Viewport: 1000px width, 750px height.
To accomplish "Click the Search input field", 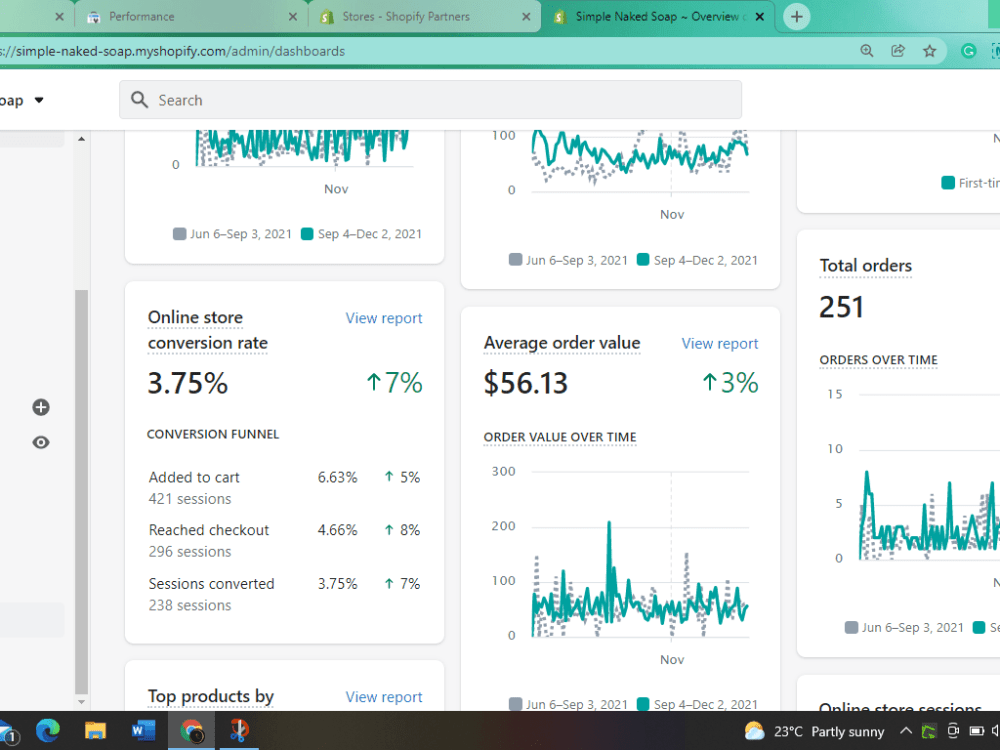I will tap(430, 99).
